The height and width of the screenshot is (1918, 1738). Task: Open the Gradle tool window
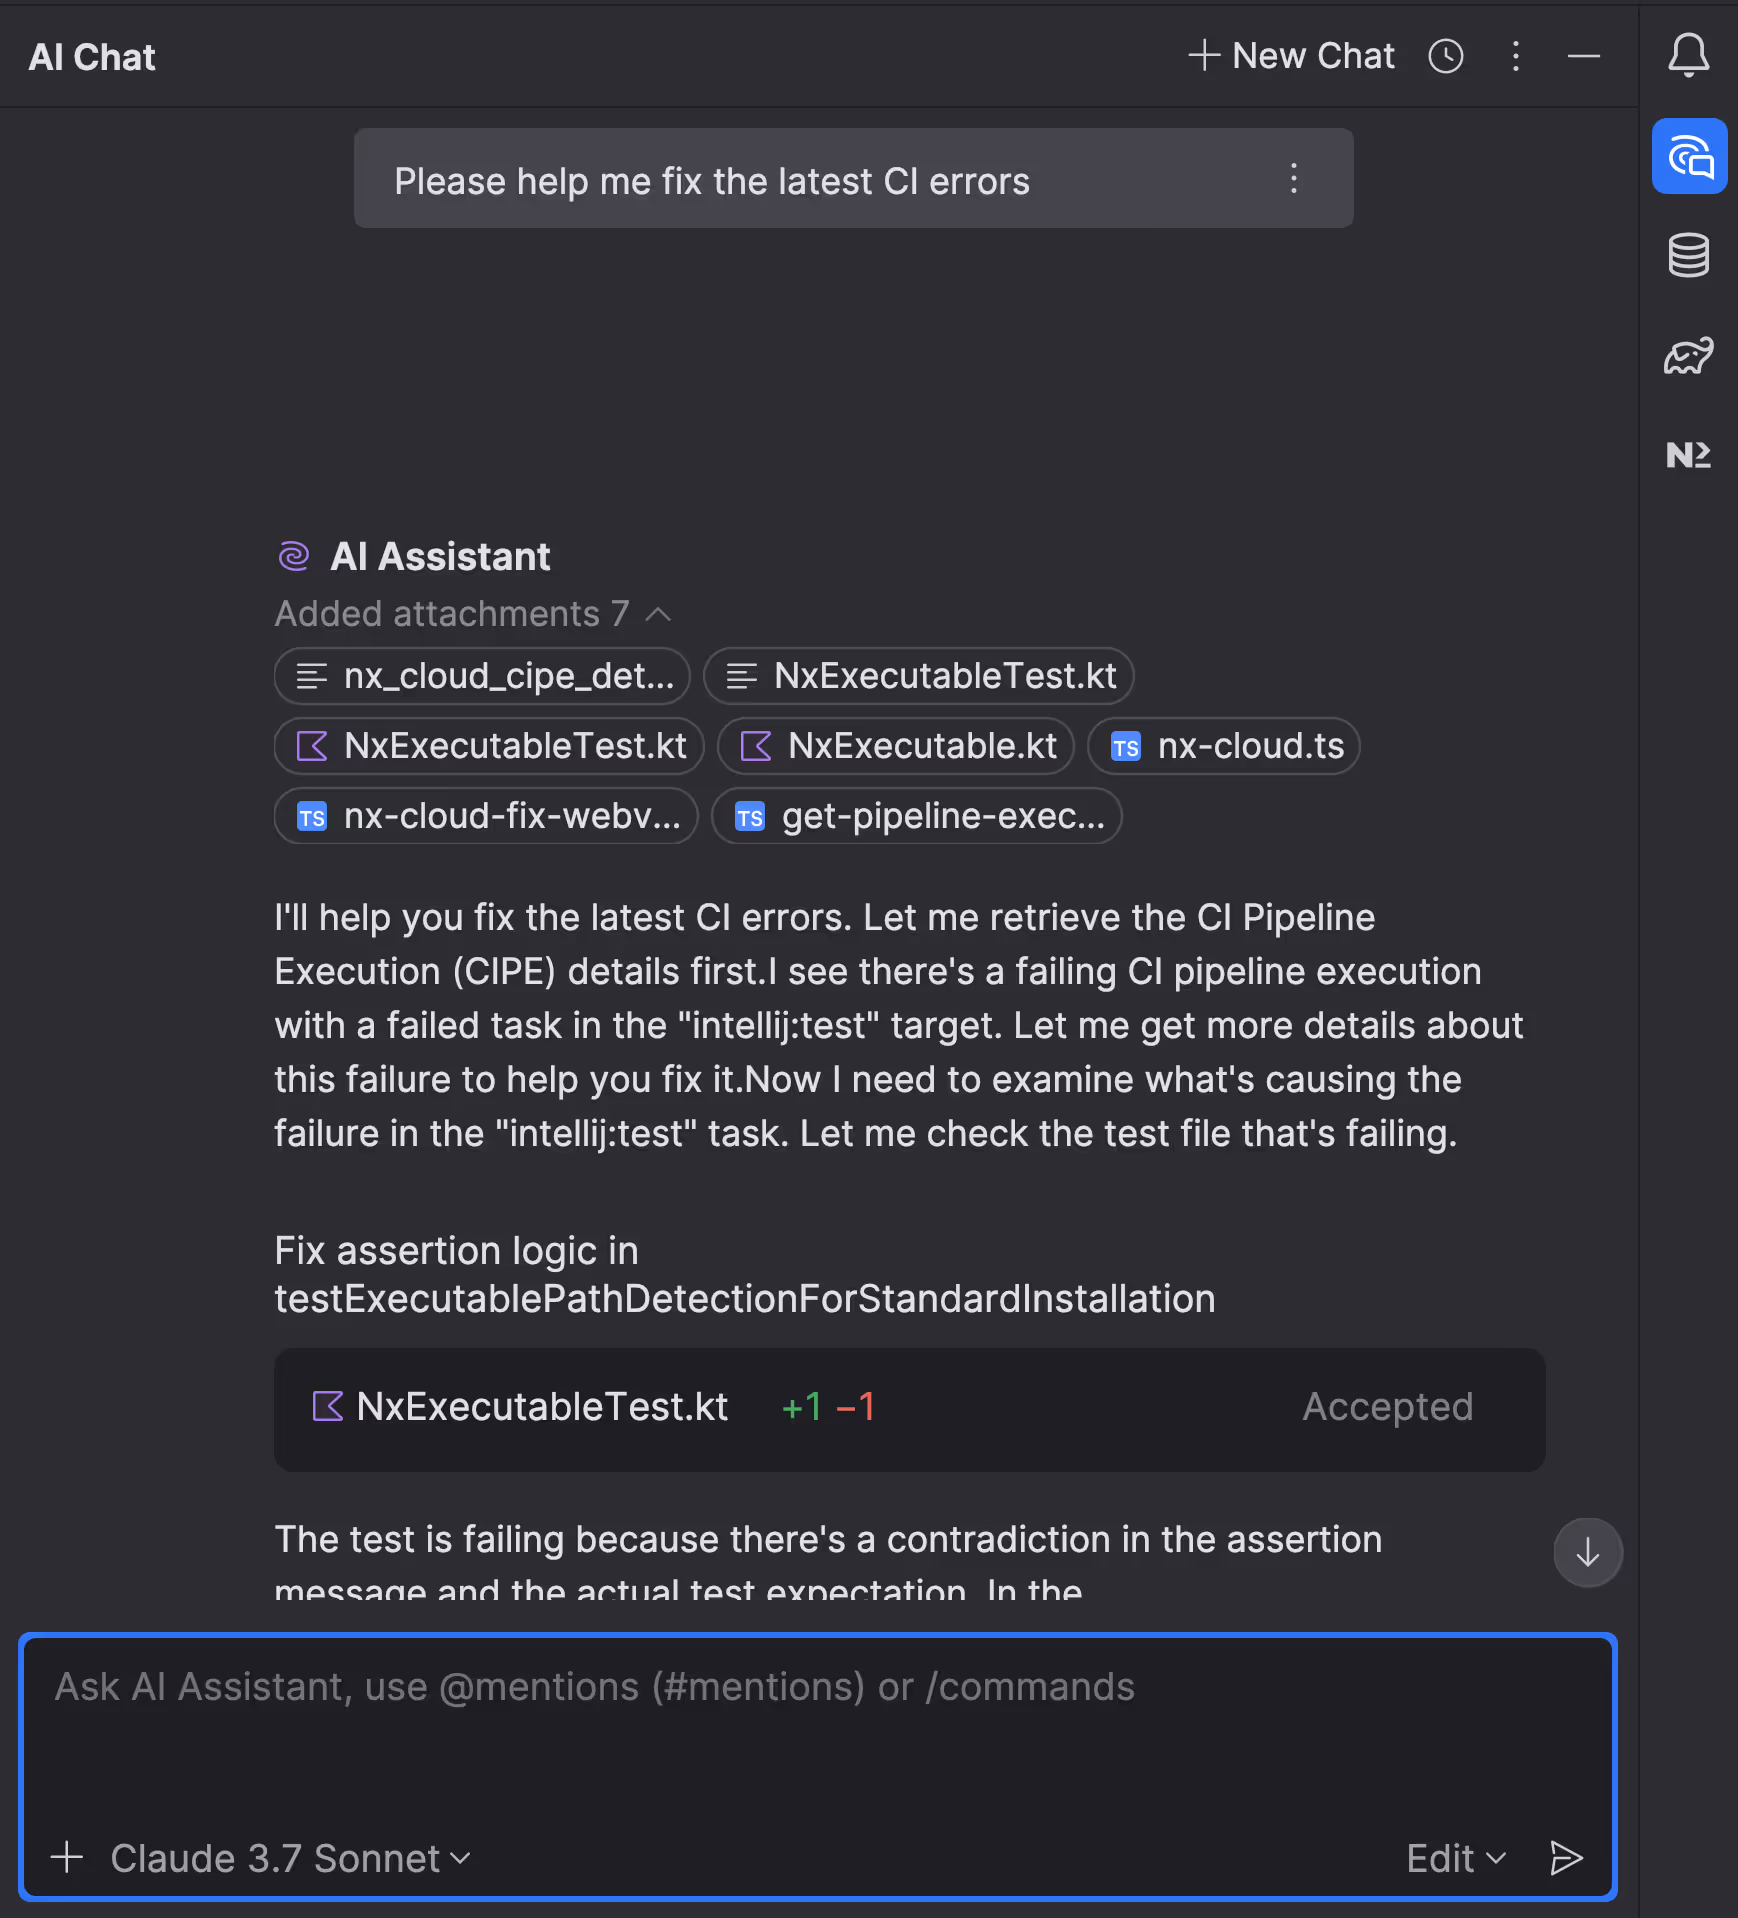pos(1689,355)
